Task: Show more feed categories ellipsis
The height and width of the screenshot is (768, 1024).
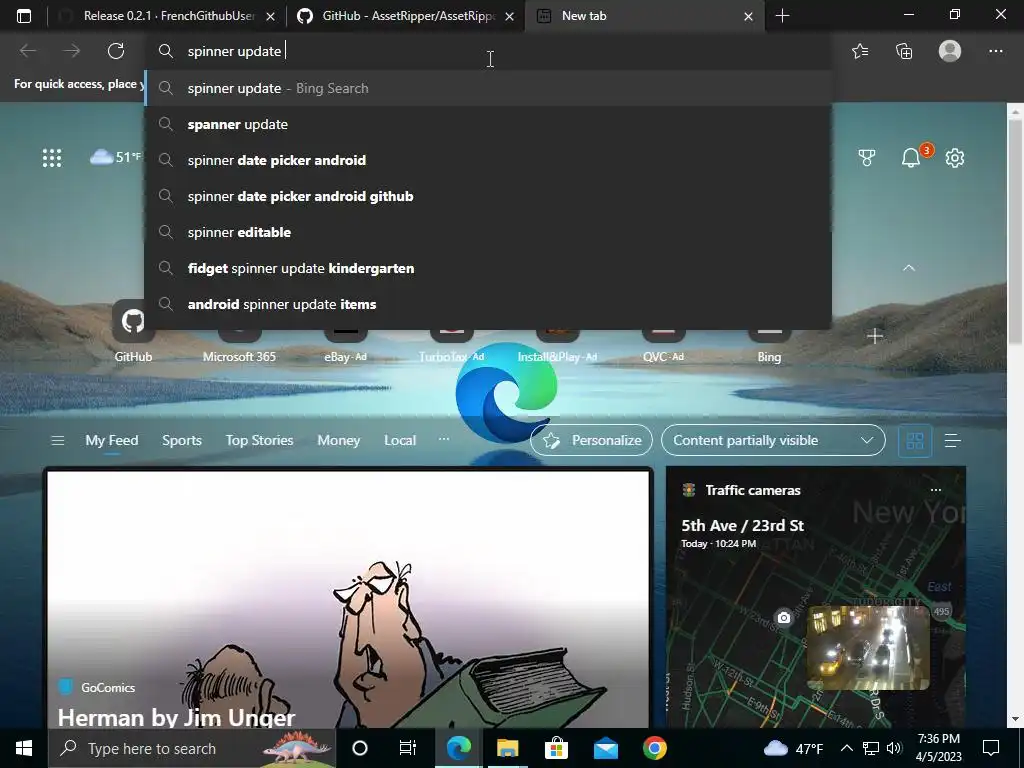Action: click(444, 439)
